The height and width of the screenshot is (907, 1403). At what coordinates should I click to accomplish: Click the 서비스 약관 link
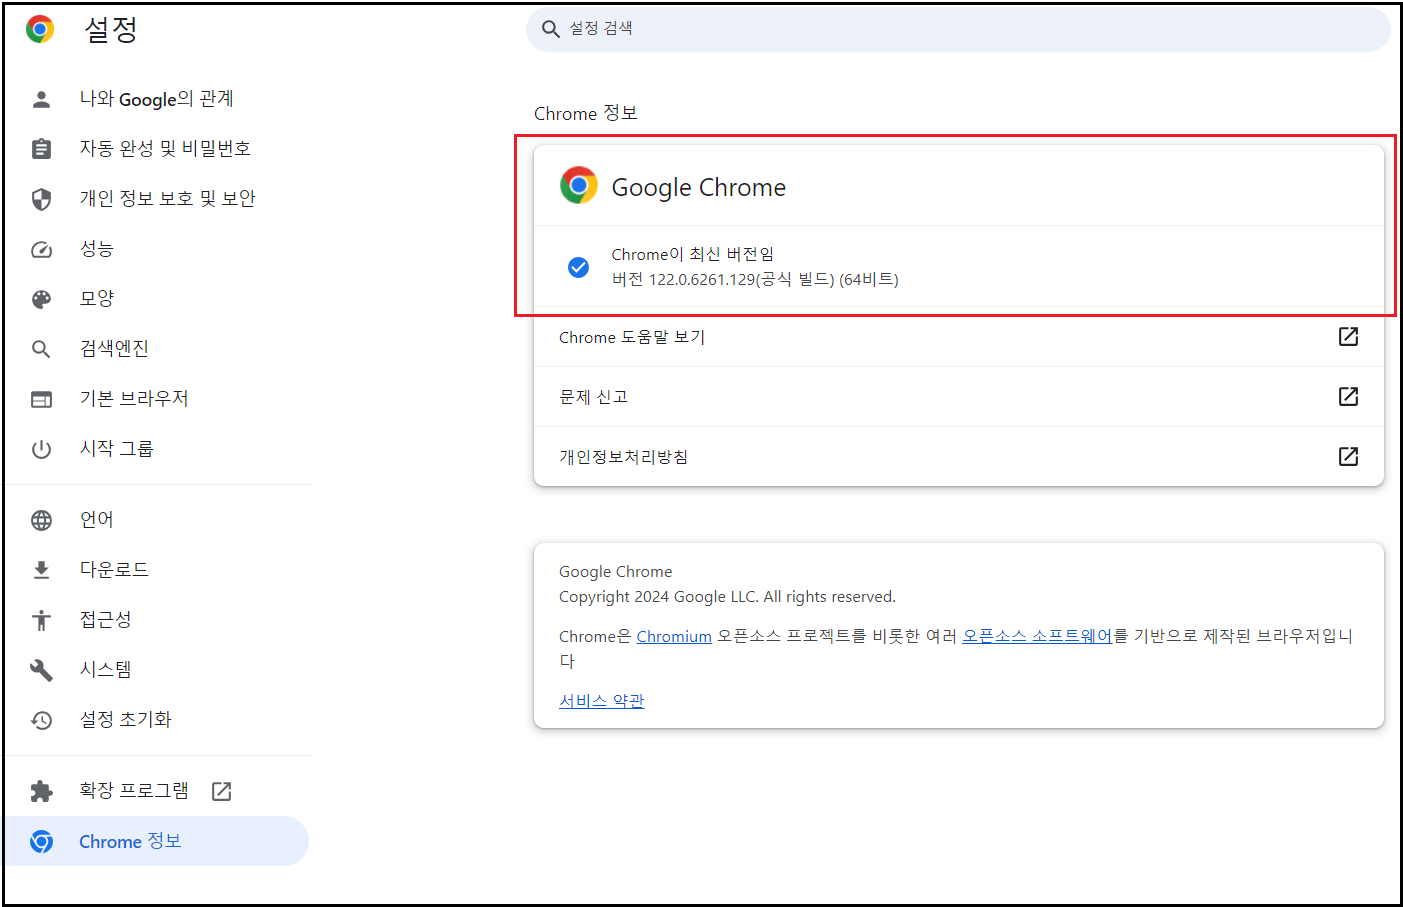point(601,701)
